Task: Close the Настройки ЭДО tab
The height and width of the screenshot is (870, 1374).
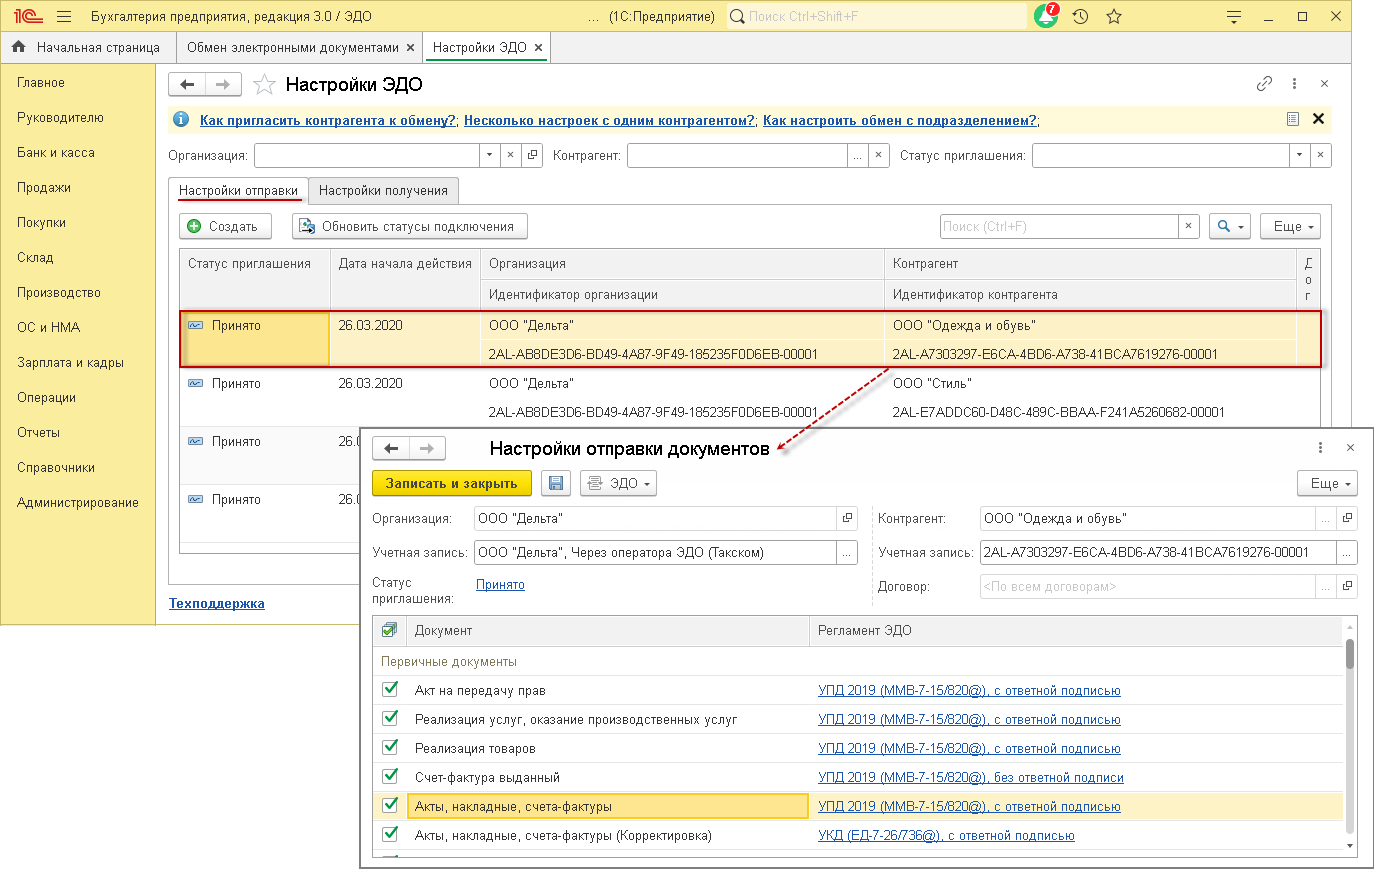Action: pyautogui.click(x=538, y=47)
